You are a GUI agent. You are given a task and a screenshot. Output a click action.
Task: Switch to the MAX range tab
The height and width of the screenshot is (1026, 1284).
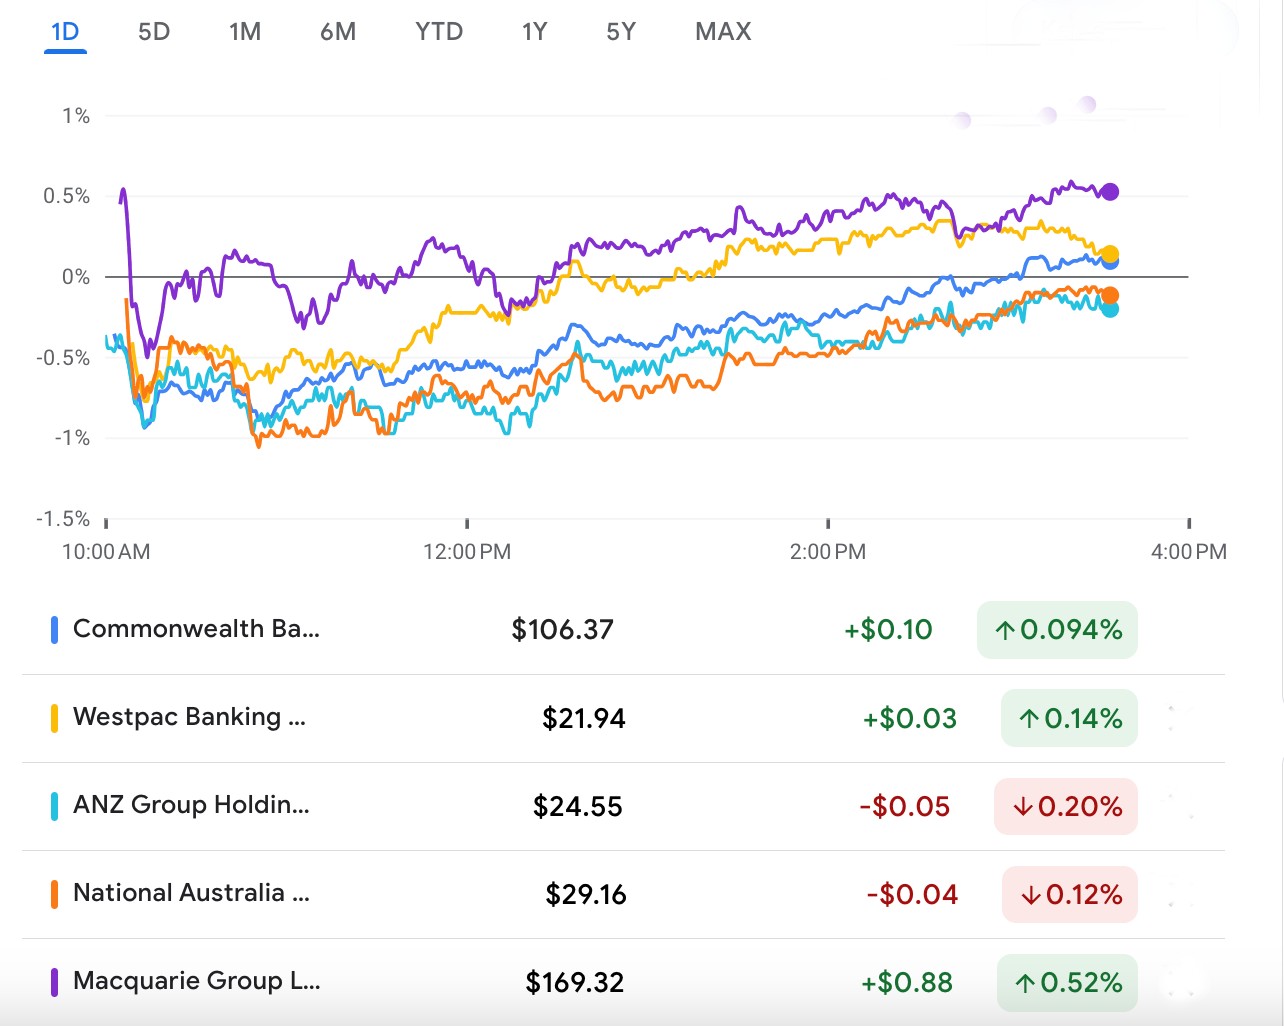723,32
